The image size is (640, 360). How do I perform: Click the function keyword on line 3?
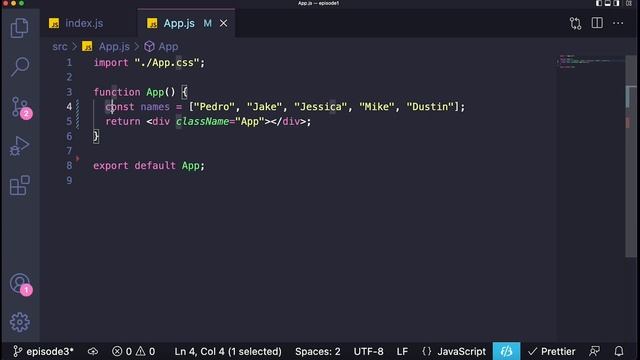click(x=117, y=92)
